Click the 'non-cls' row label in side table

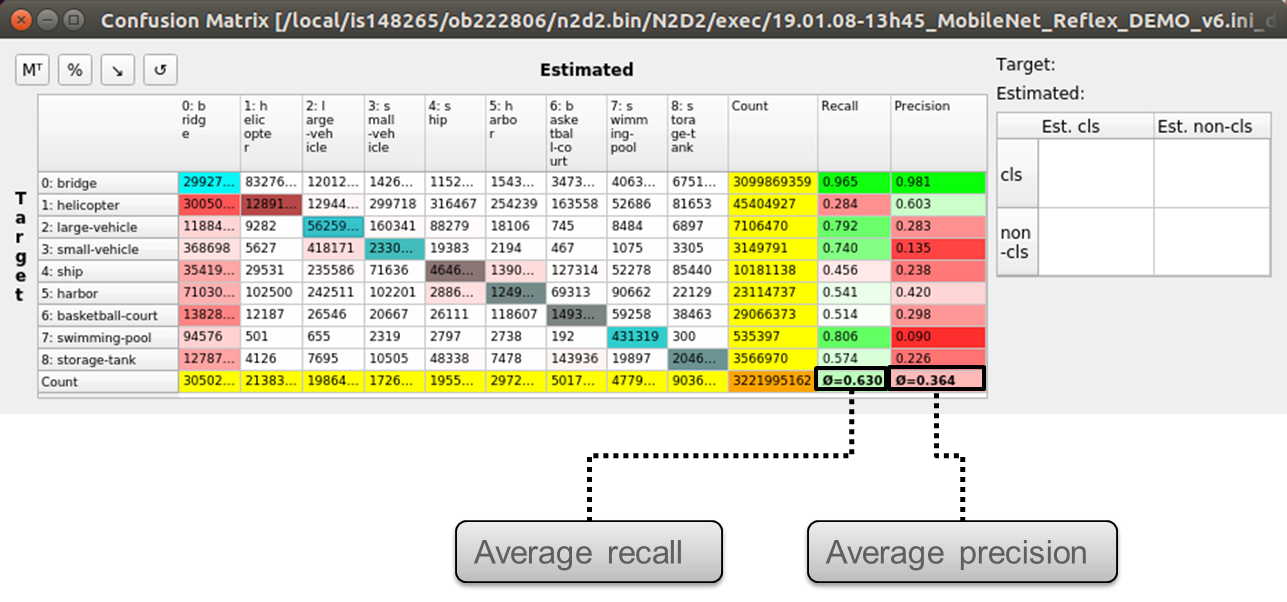tap(1017, 241)
